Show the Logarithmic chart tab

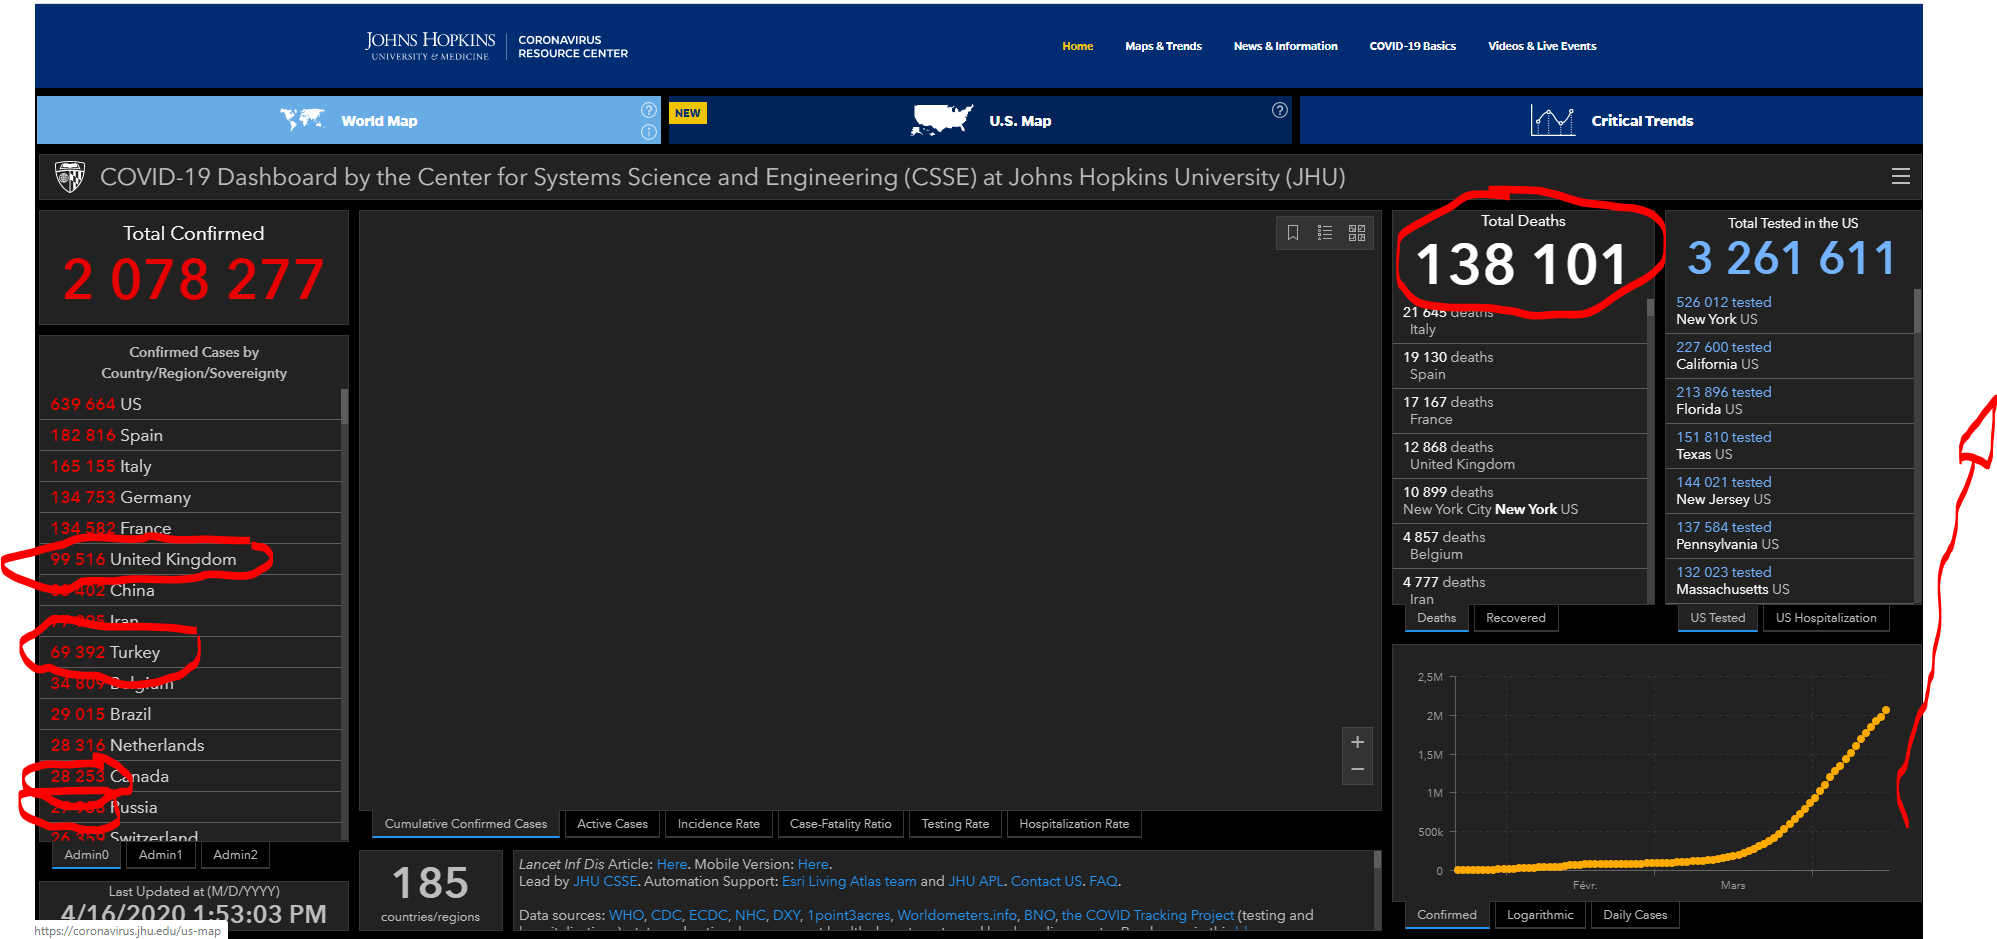pos(1540,915)
